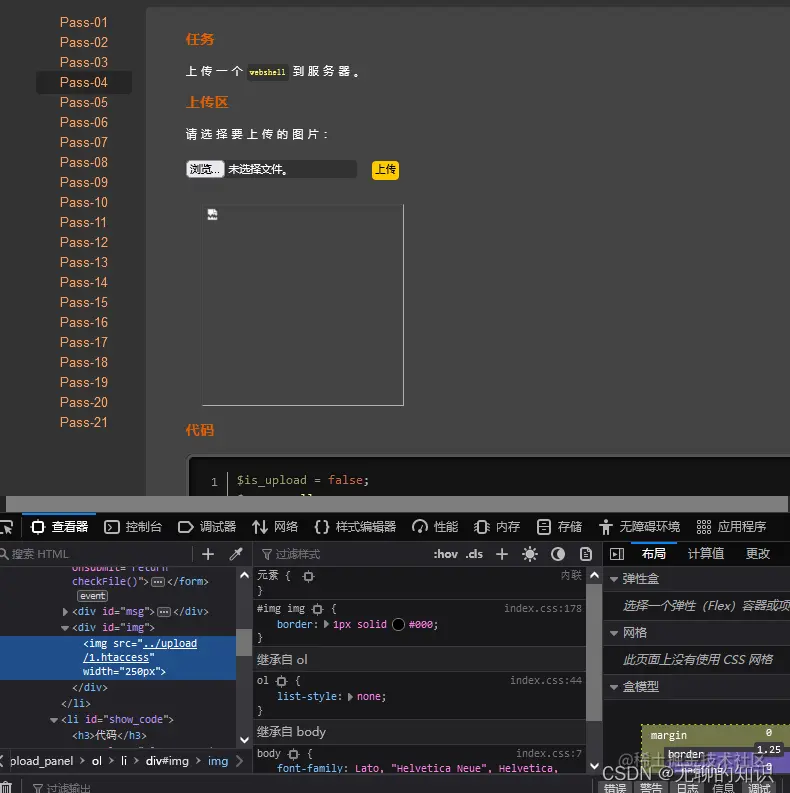The height and width of the screenshot is (793, 790).
Task: Open the Pass-01 sidebar link
Action: pyautogui.click(x=84, y=22)
